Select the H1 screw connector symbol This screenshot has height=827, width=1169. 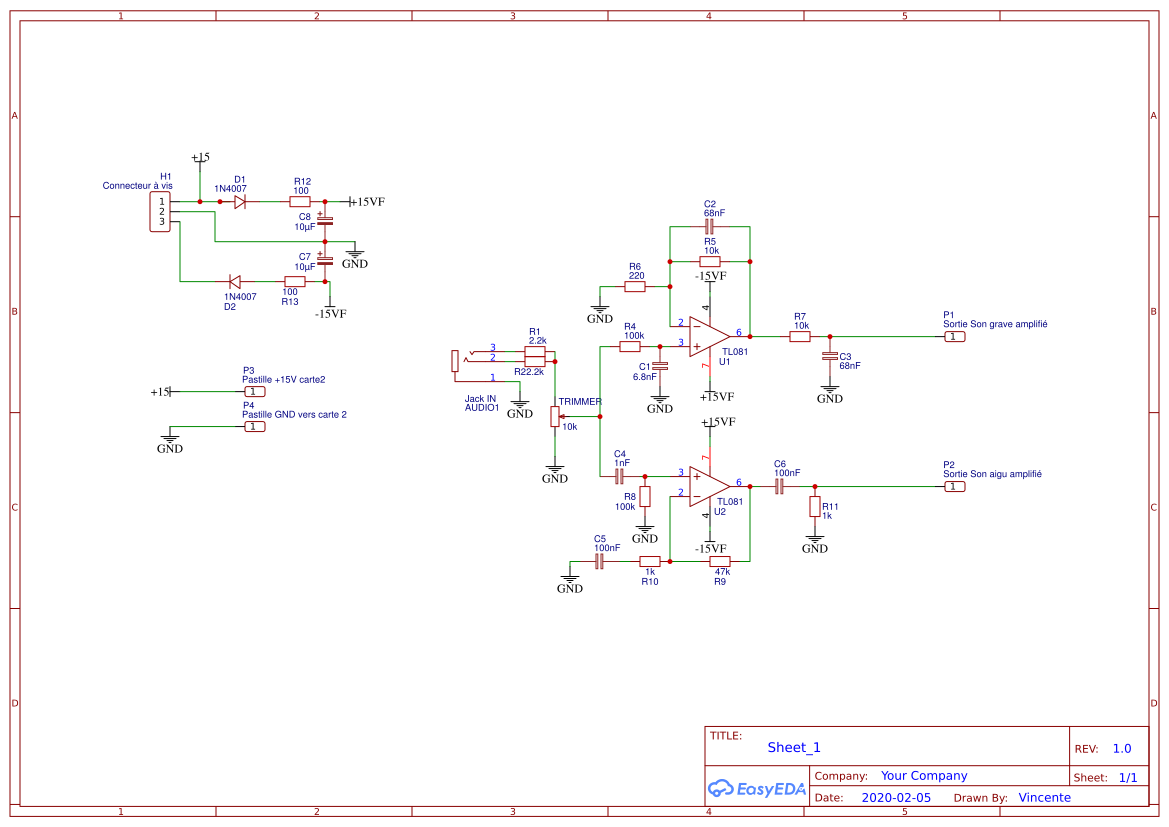[160, 212]
